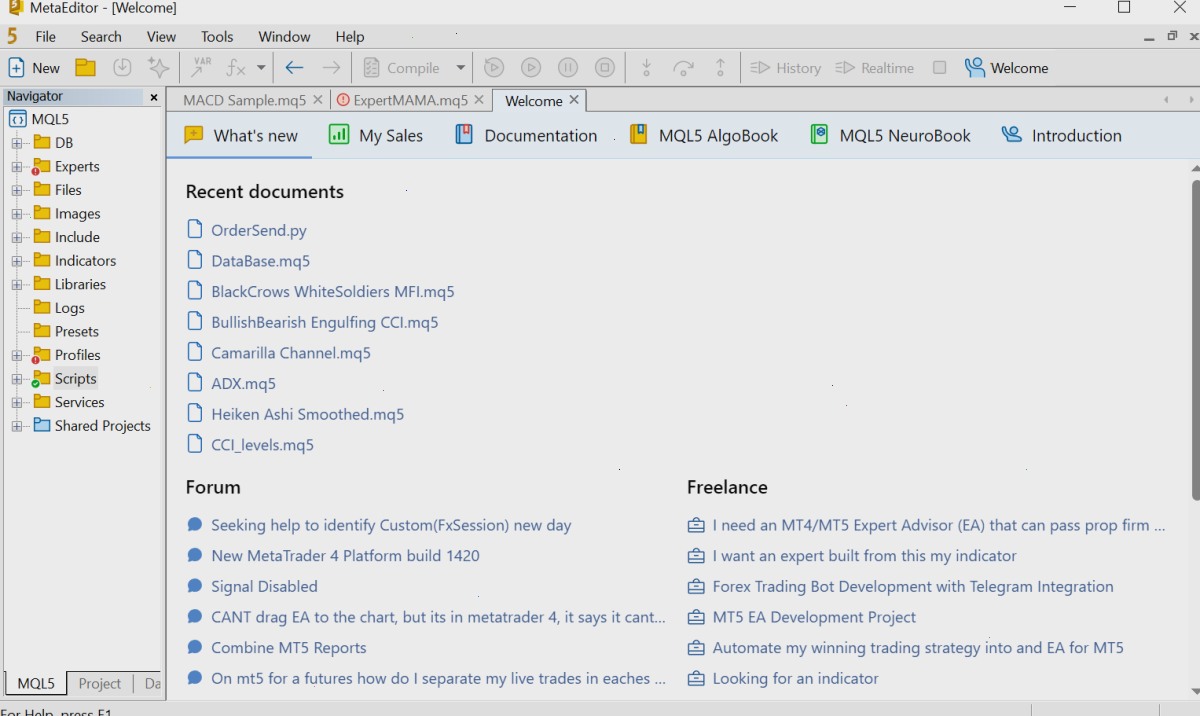
Task: Open the Compile dropdown arrow
Action: pos(461,68)
